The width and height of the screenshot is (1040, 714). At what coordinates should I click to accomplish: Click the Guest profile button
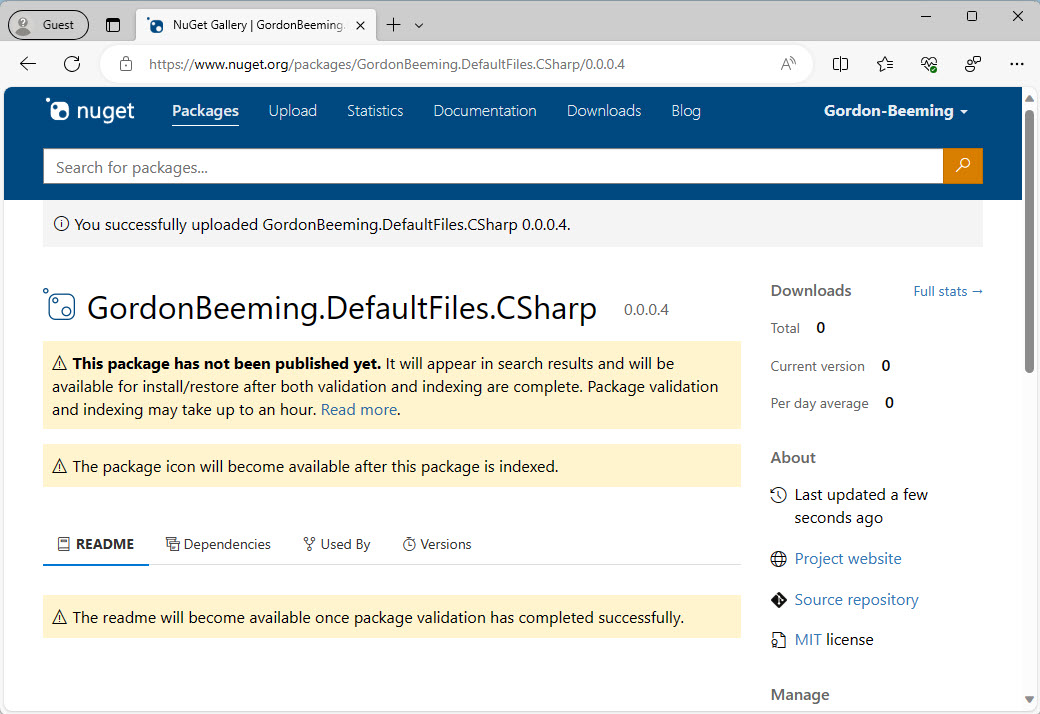click(48, 25)
